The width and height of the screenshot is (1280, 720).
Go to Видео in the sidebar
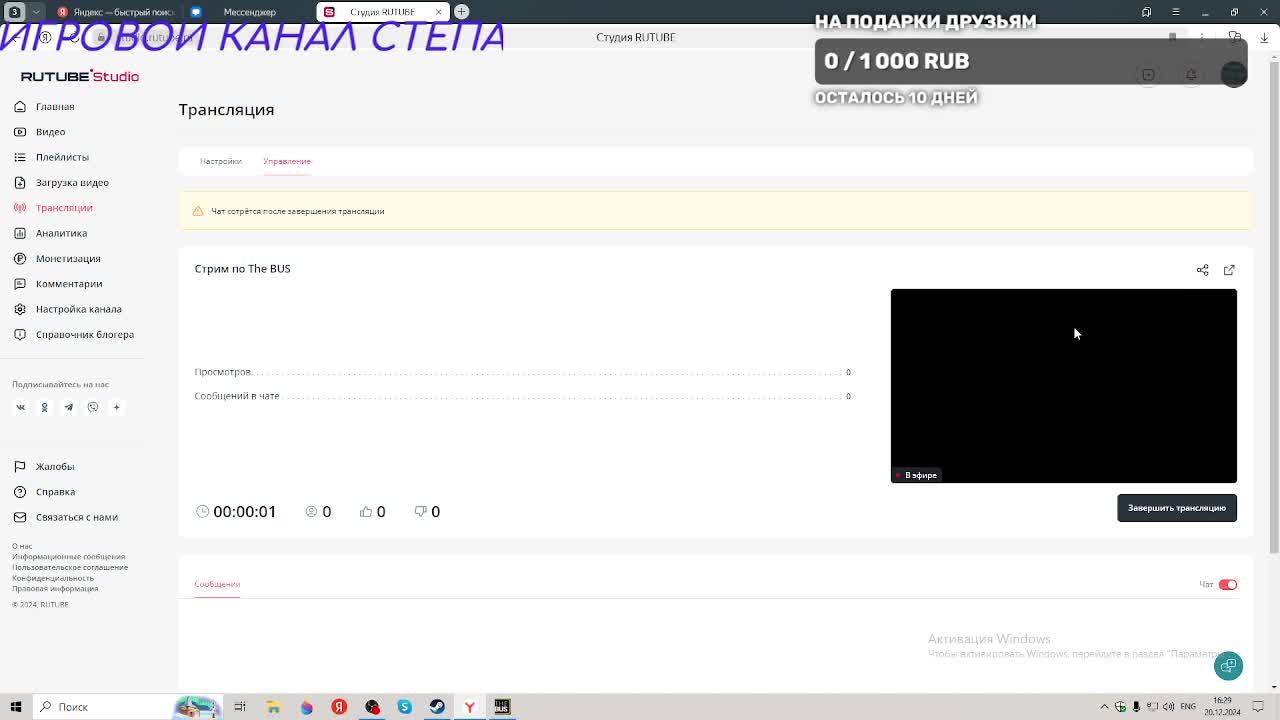click(50, 132)
